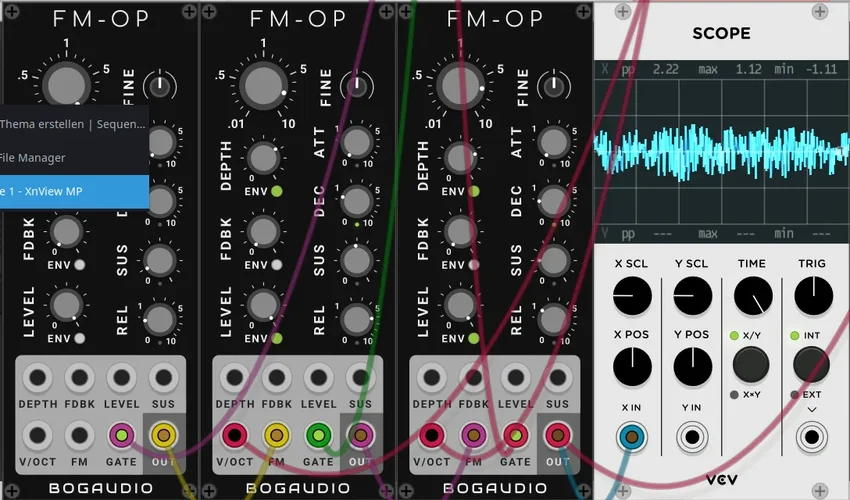Click the FM jack on the second FM-OP
This screenshot has height=500, width=850.
pos(276,435)
